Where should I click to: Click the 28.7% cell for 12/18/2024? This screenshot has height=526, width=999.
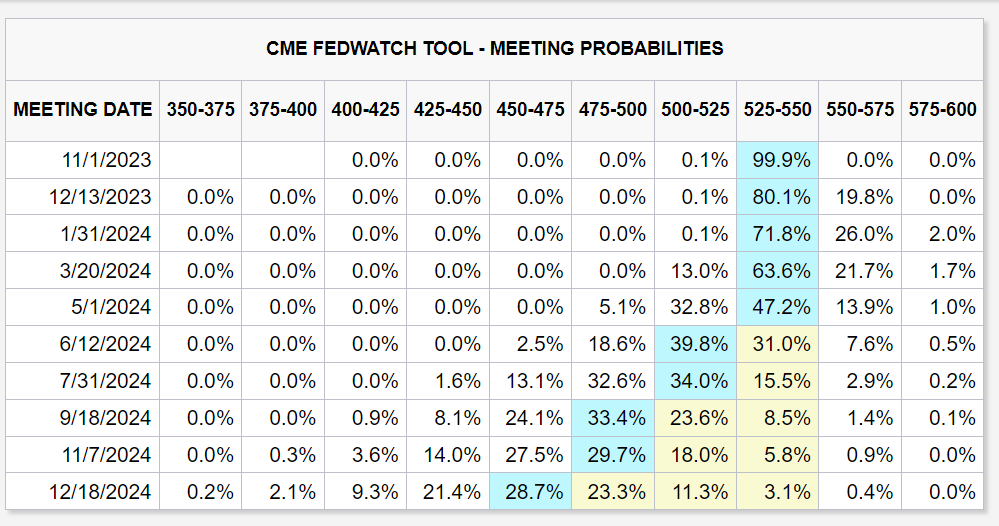coord(531,492)
